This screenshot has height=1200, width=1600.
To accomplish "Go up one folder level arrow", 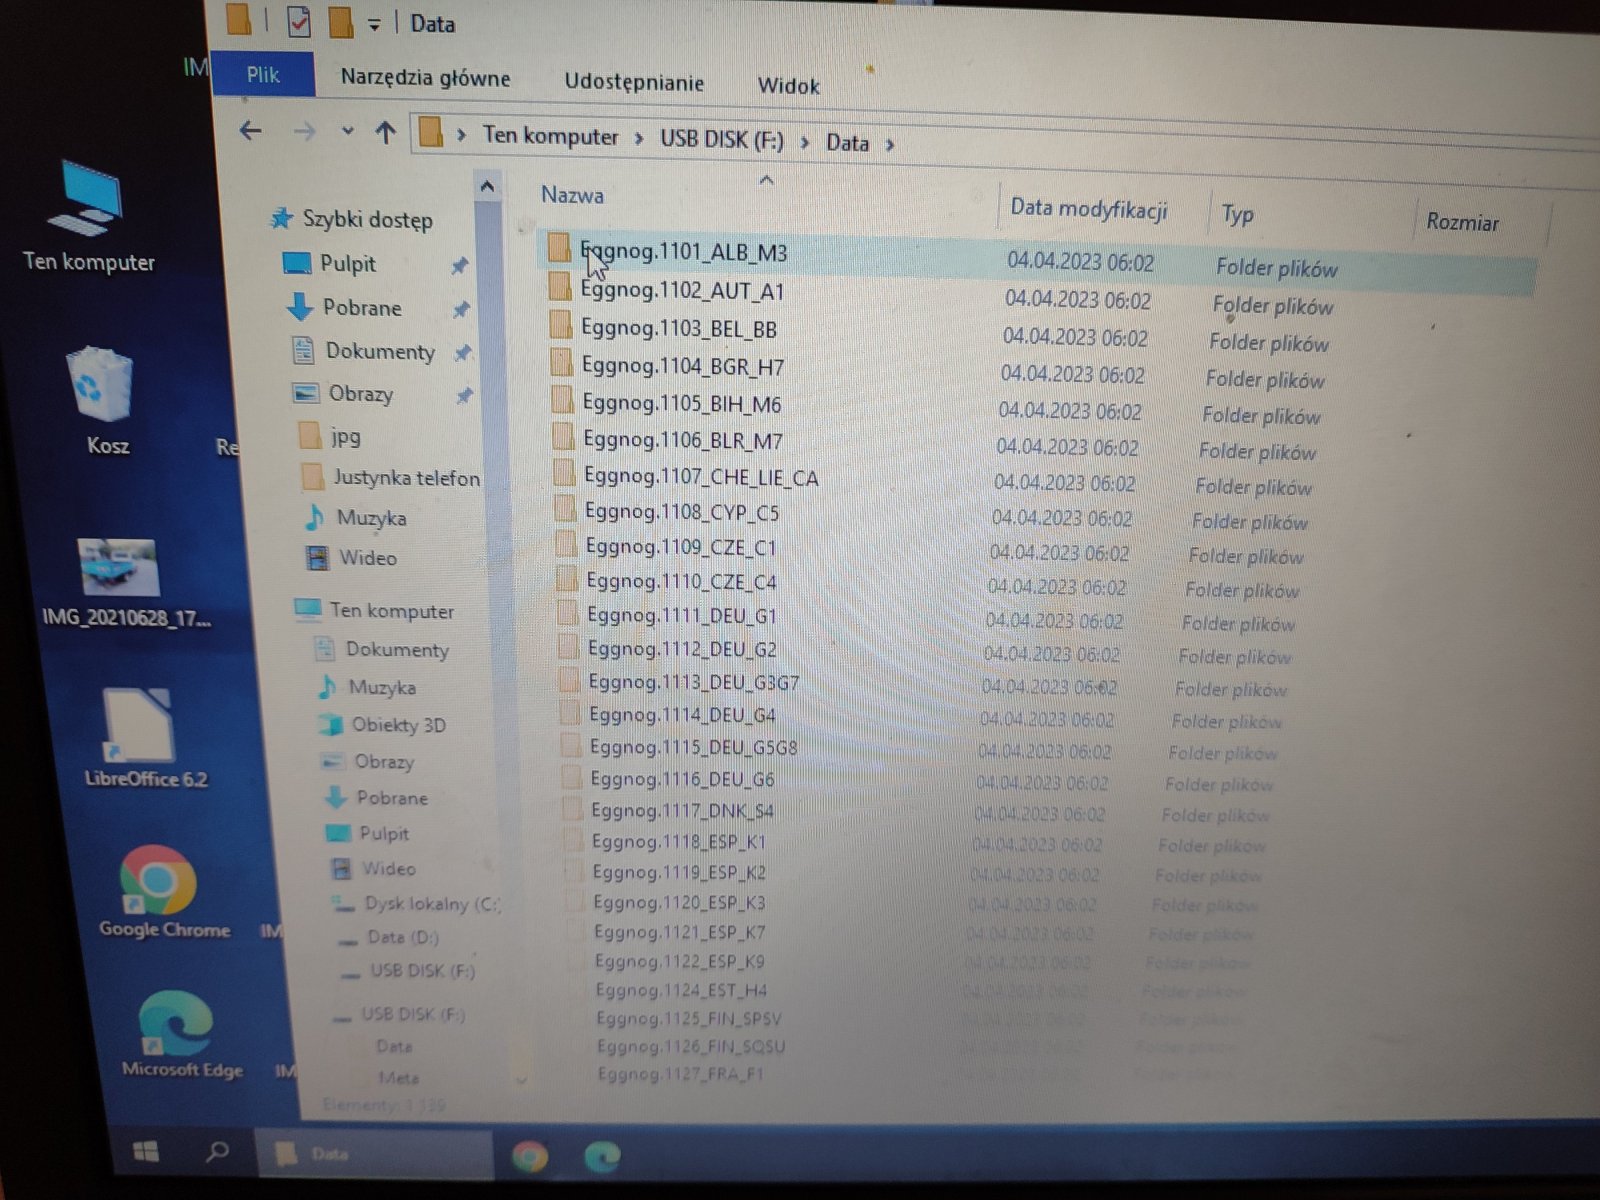I will tap(386, 132).
